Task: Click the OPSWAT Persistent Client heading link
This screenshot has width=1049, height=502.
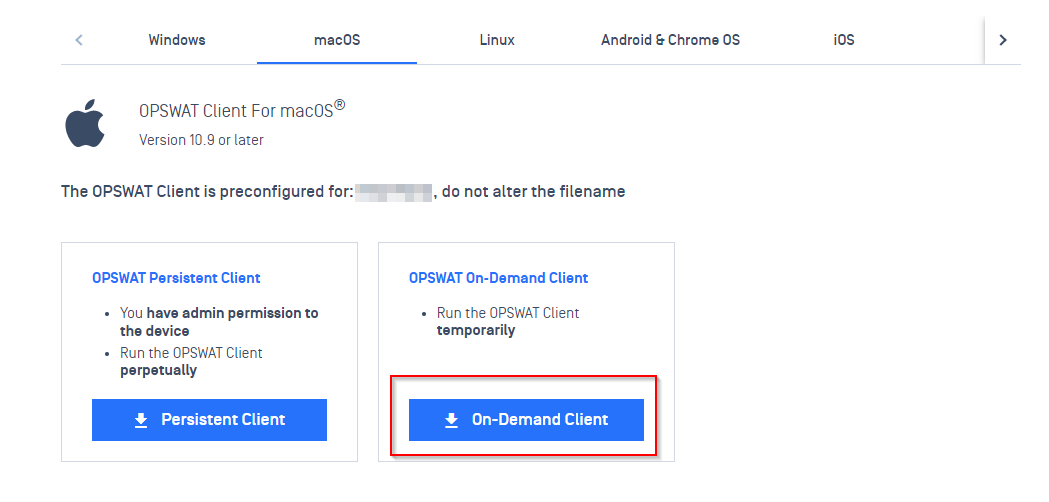Action: click(177, 278)
